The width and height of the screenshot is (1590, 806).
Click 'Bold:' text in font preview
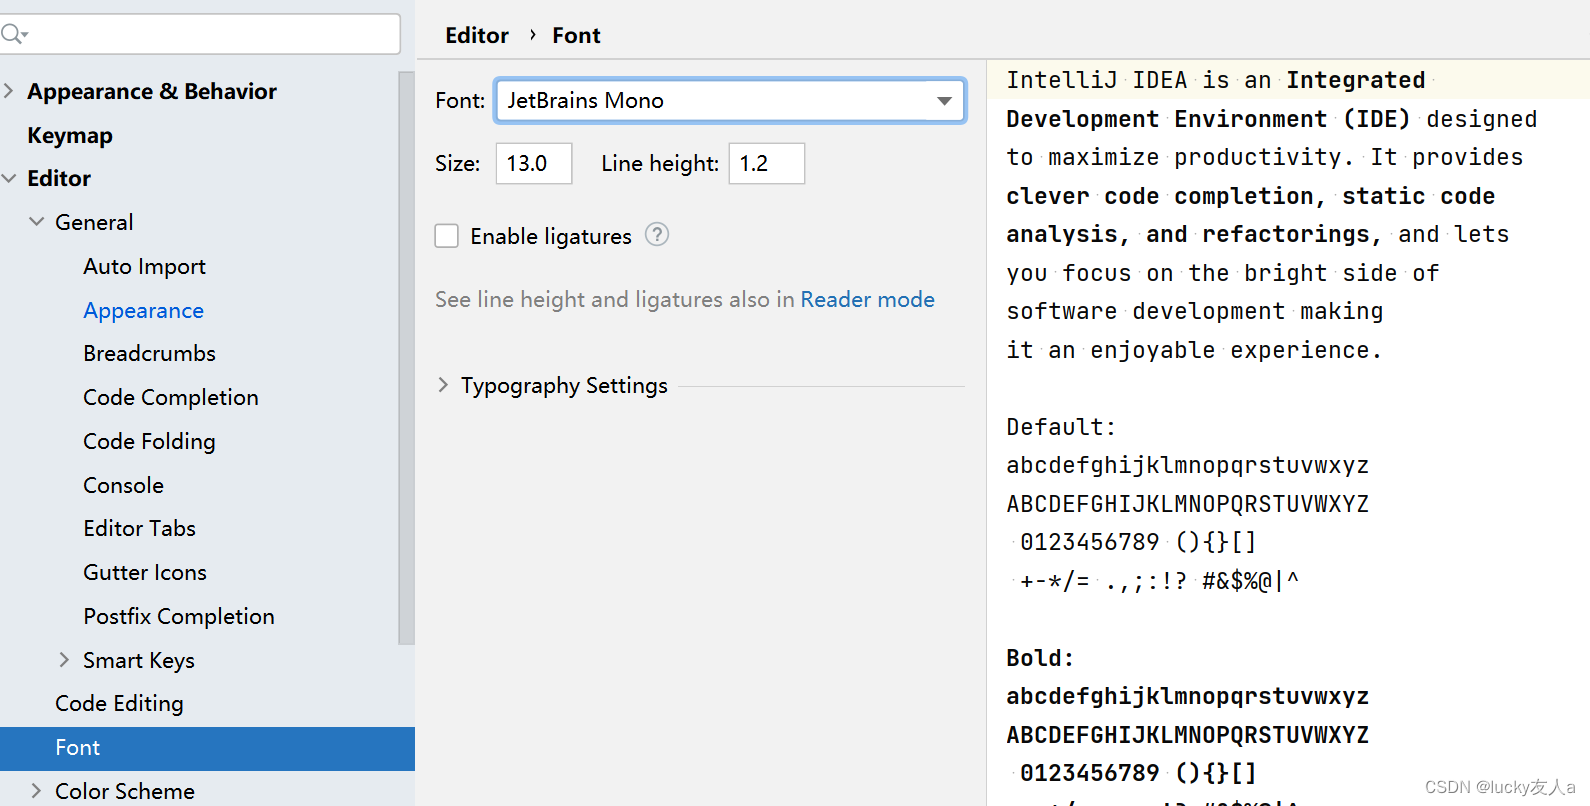click(1040, 658)
